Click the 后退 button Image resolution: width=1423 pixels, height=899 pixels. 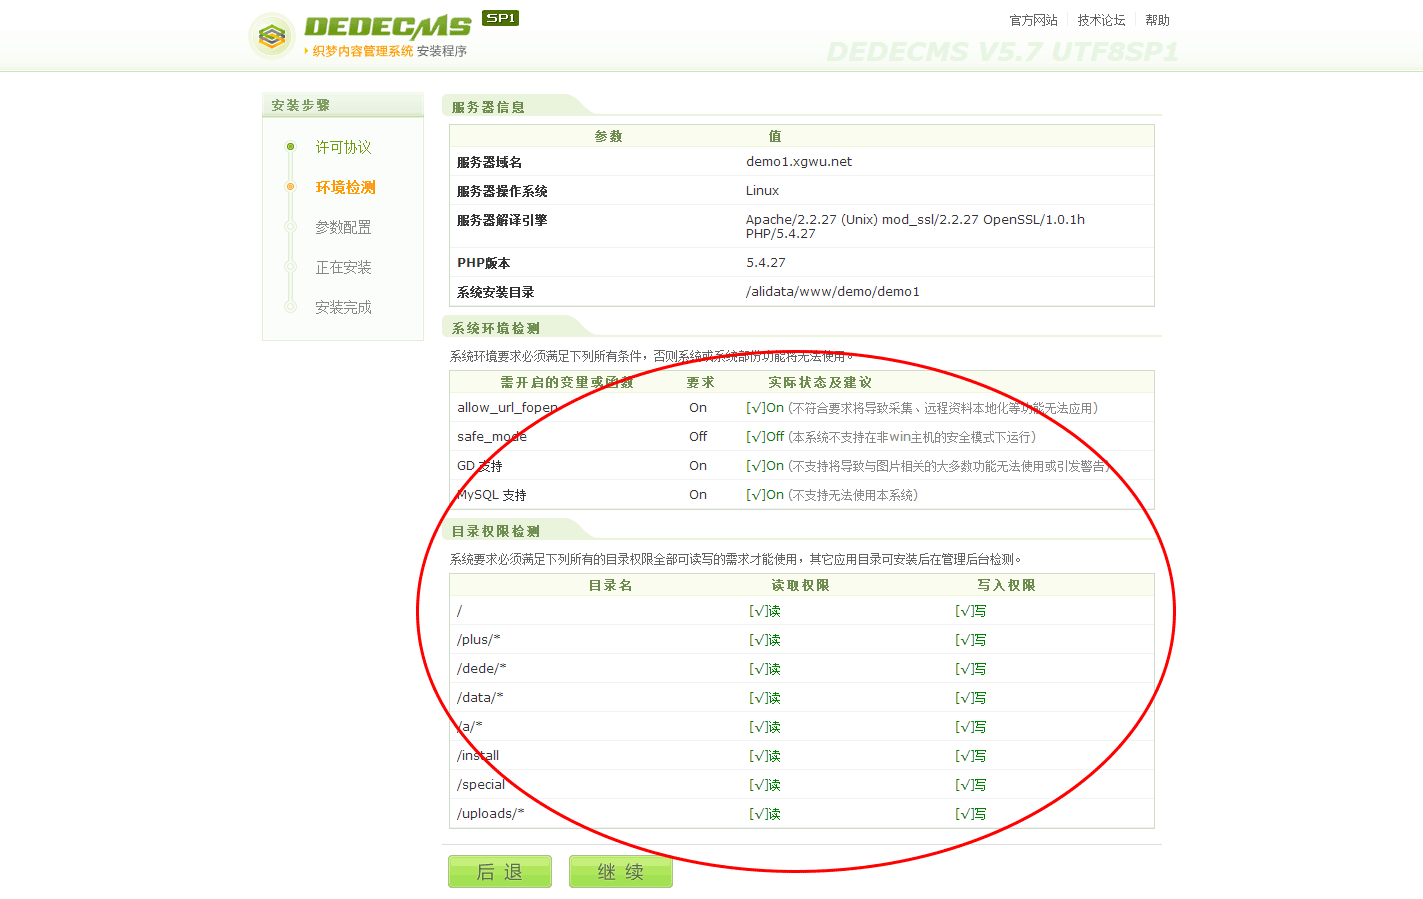[500, 871]
